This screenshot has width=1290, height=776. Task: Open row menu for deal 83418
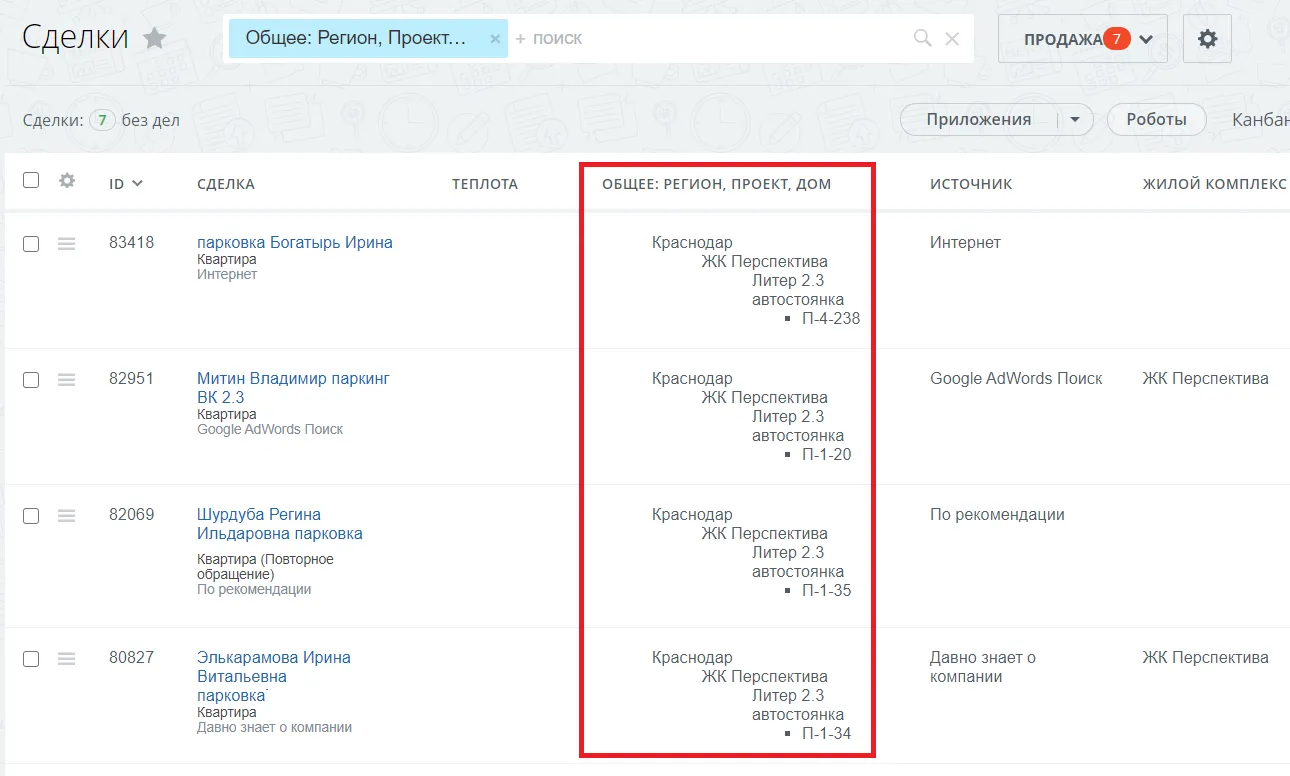click(x=67, y=243)
